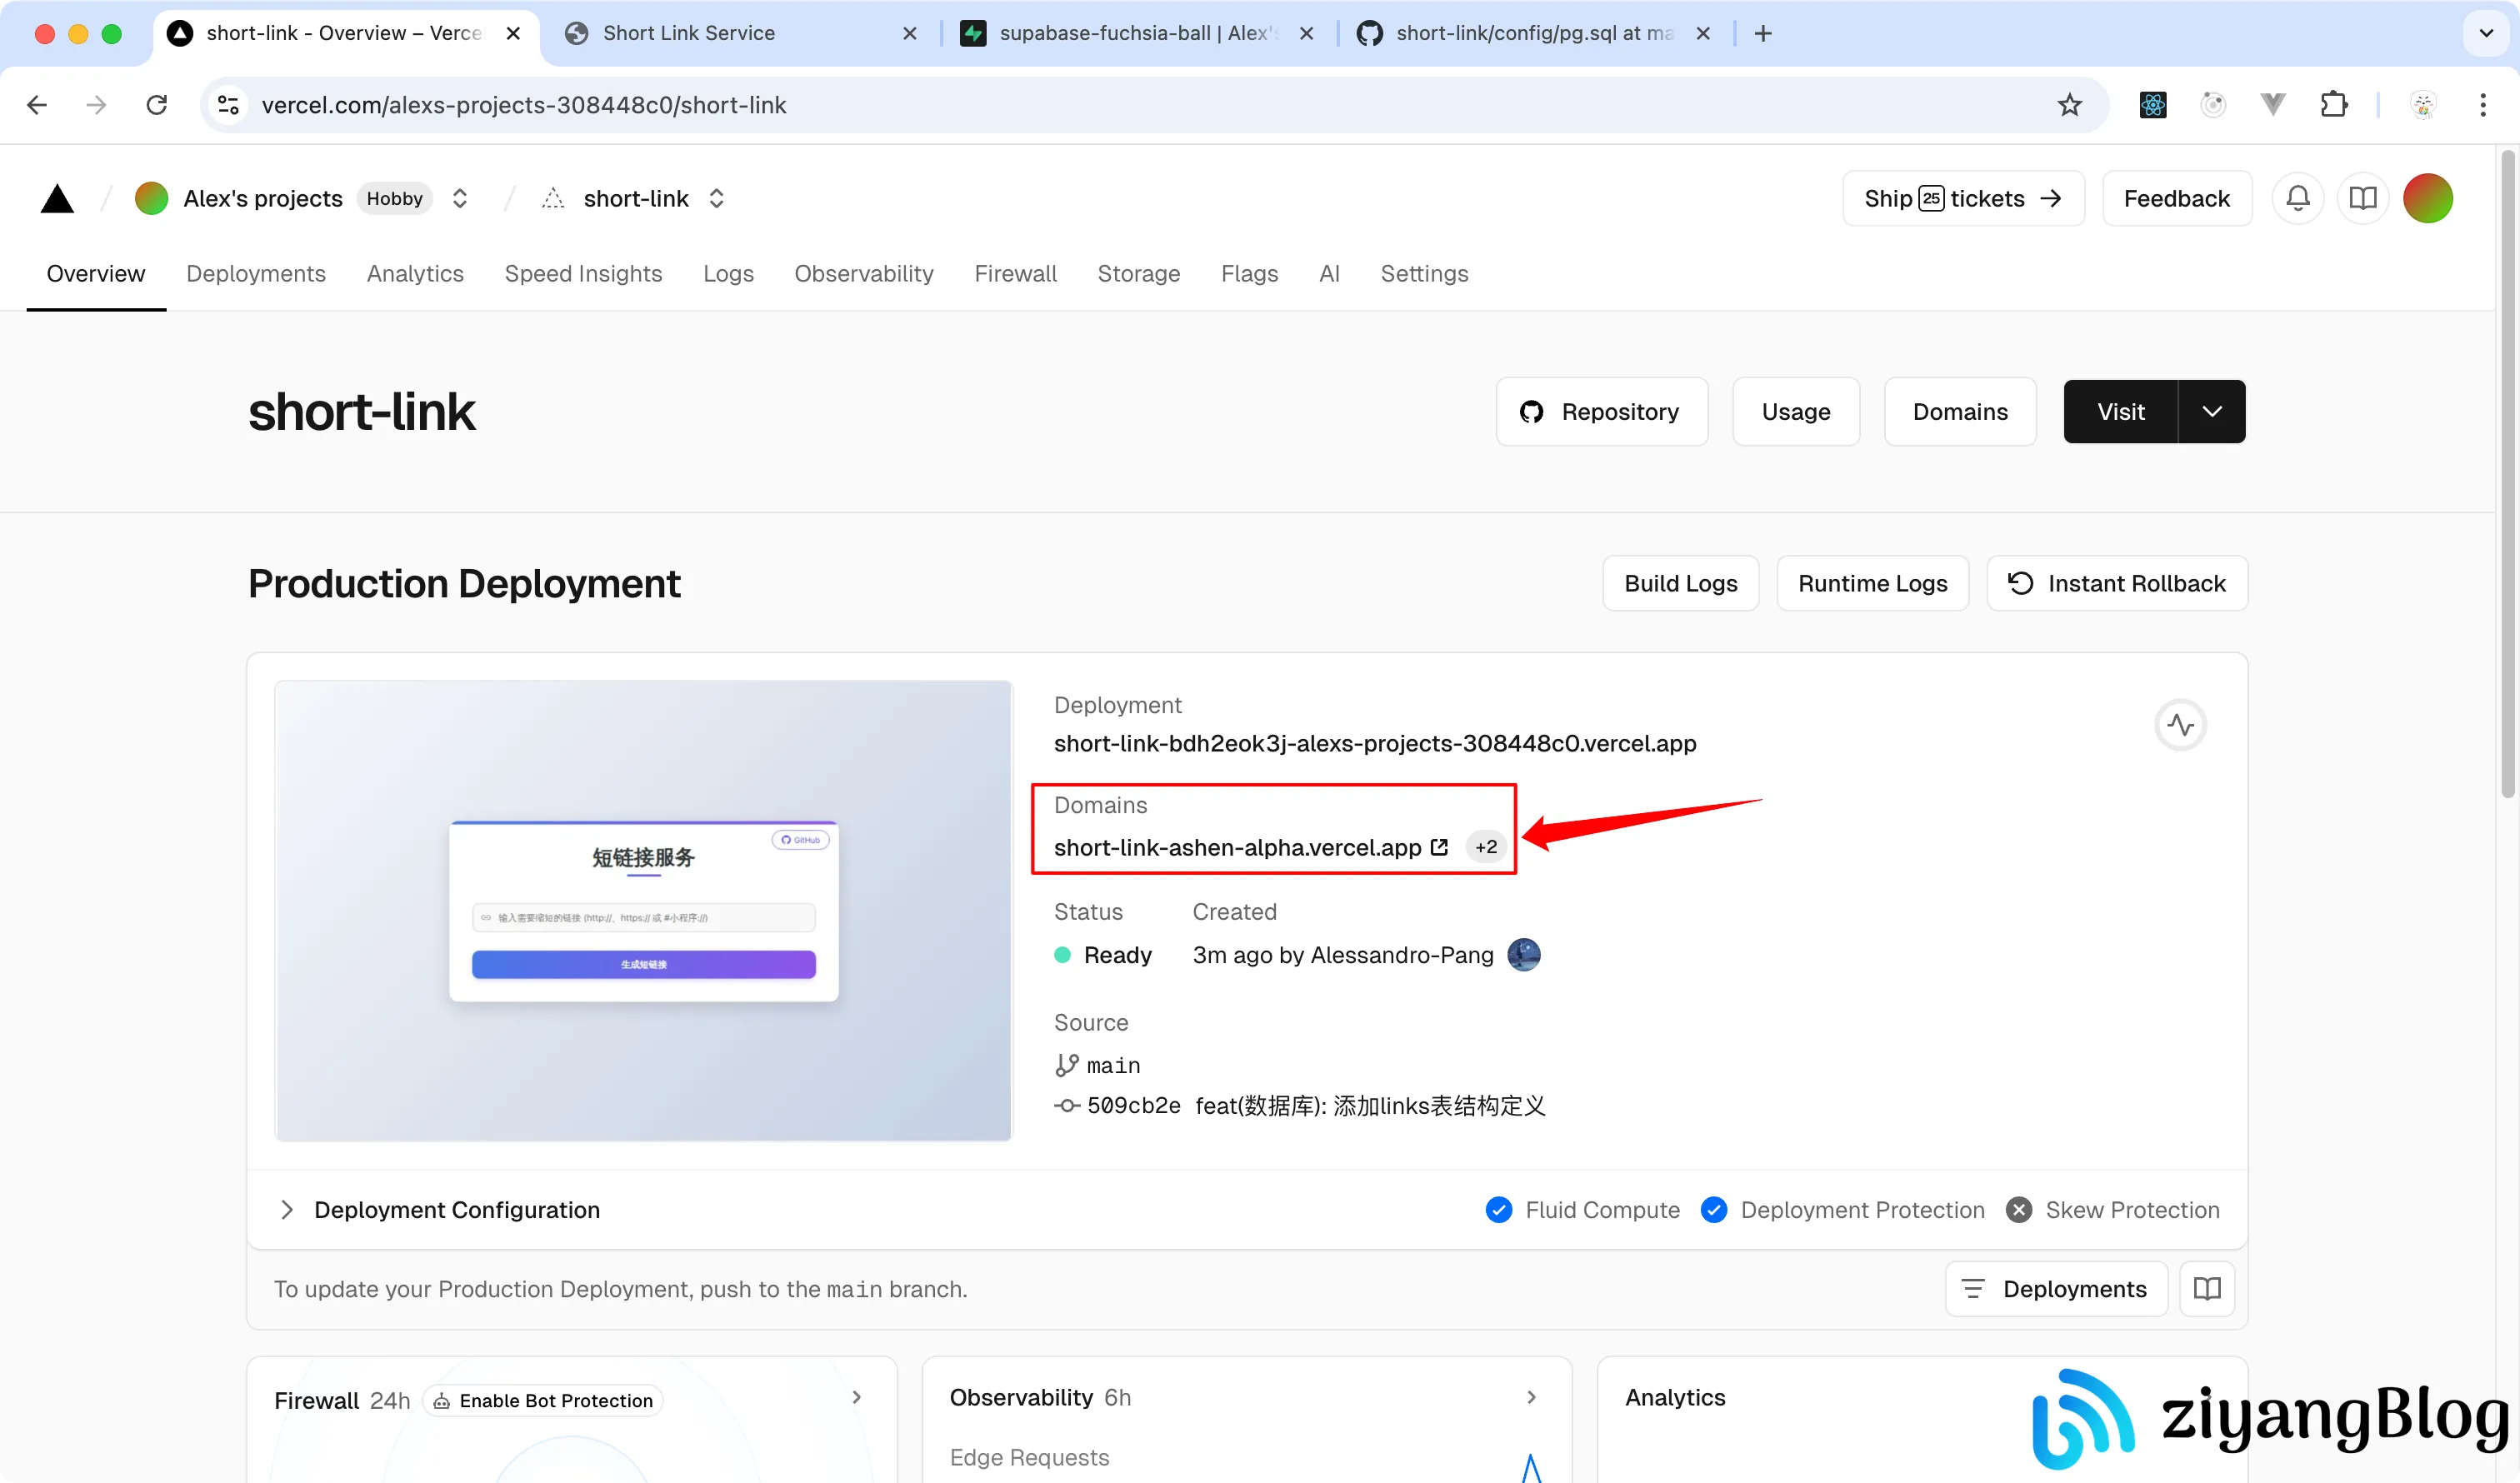Open a new browser tab
The height and width of the screenshot is (1483, 2520).
point(1763,33)
